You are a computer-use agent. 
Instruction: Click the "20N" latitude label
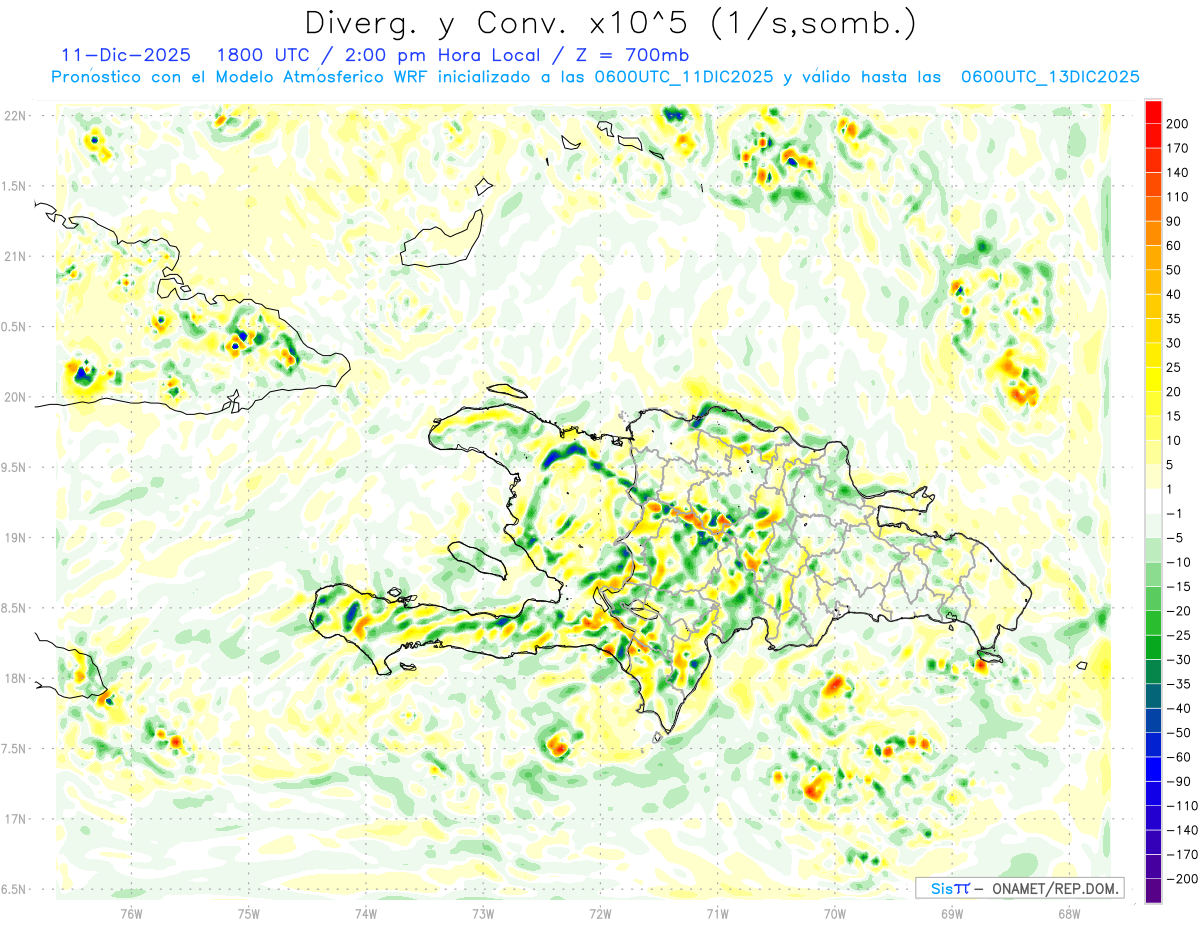click(x=16, y=397)
